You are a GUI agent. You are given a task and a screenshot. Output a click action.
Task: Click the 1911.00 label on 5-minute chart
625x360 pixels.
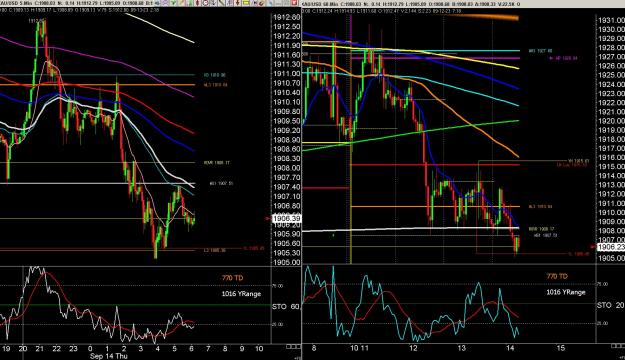(x=286, y=74)
